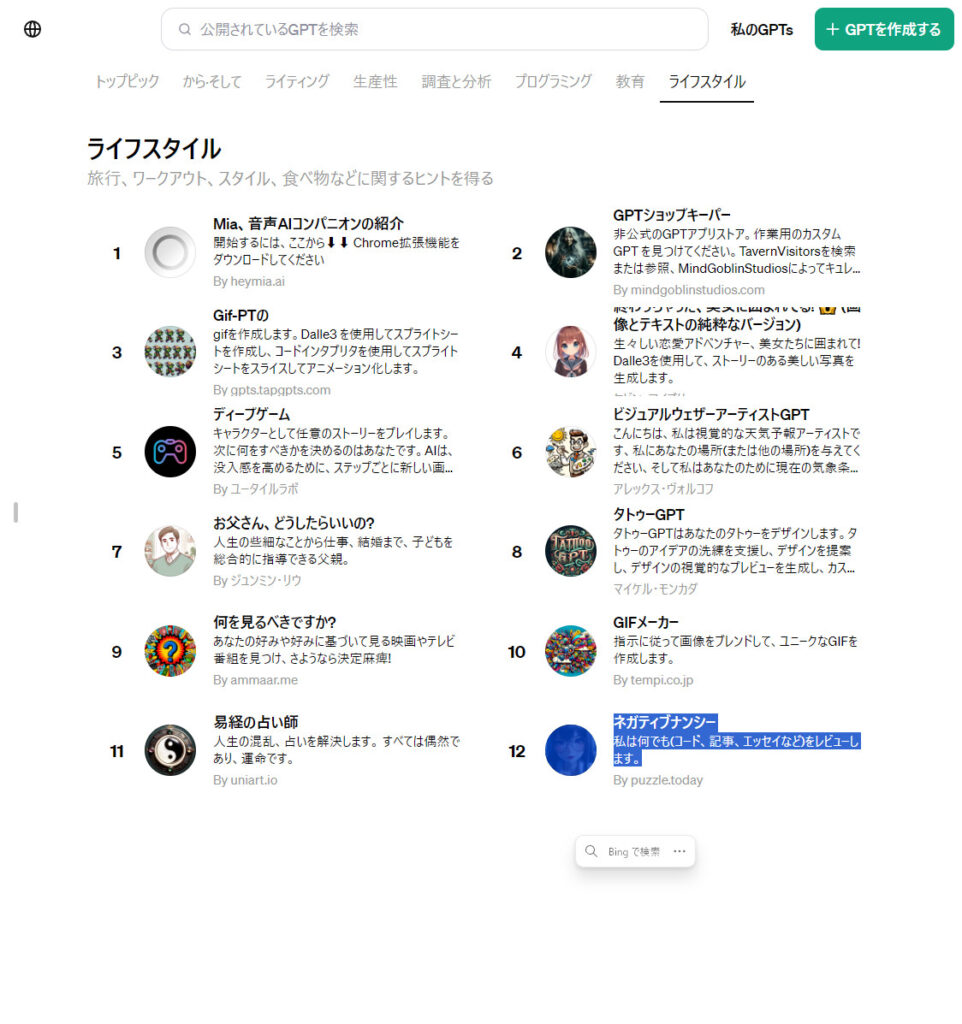This screenshot has height=1024, width=962.
Task: Open the 易経の占い師 yin-yang icon
Action: pos(170,750)
